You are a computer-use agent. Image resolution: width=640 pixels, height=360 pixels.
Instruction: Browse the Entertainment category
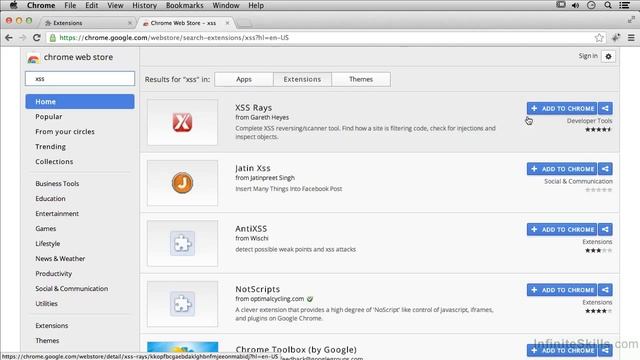[57, 213]
